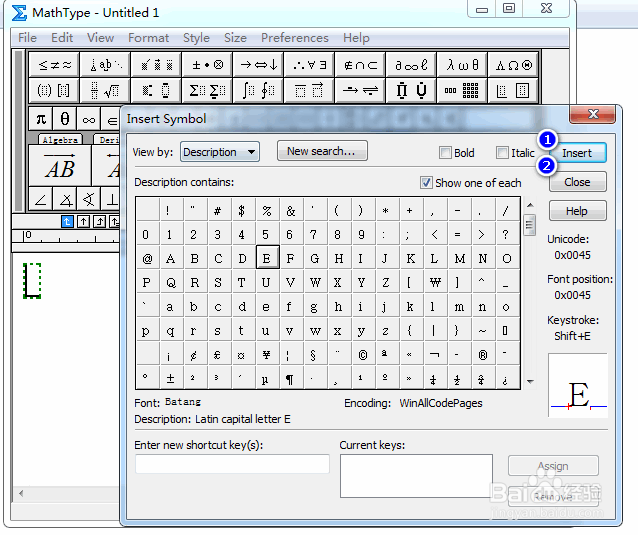This screenshot has width=638, height=535.
Task: Open the Edit menu
Action: click(x=62, y=38)
